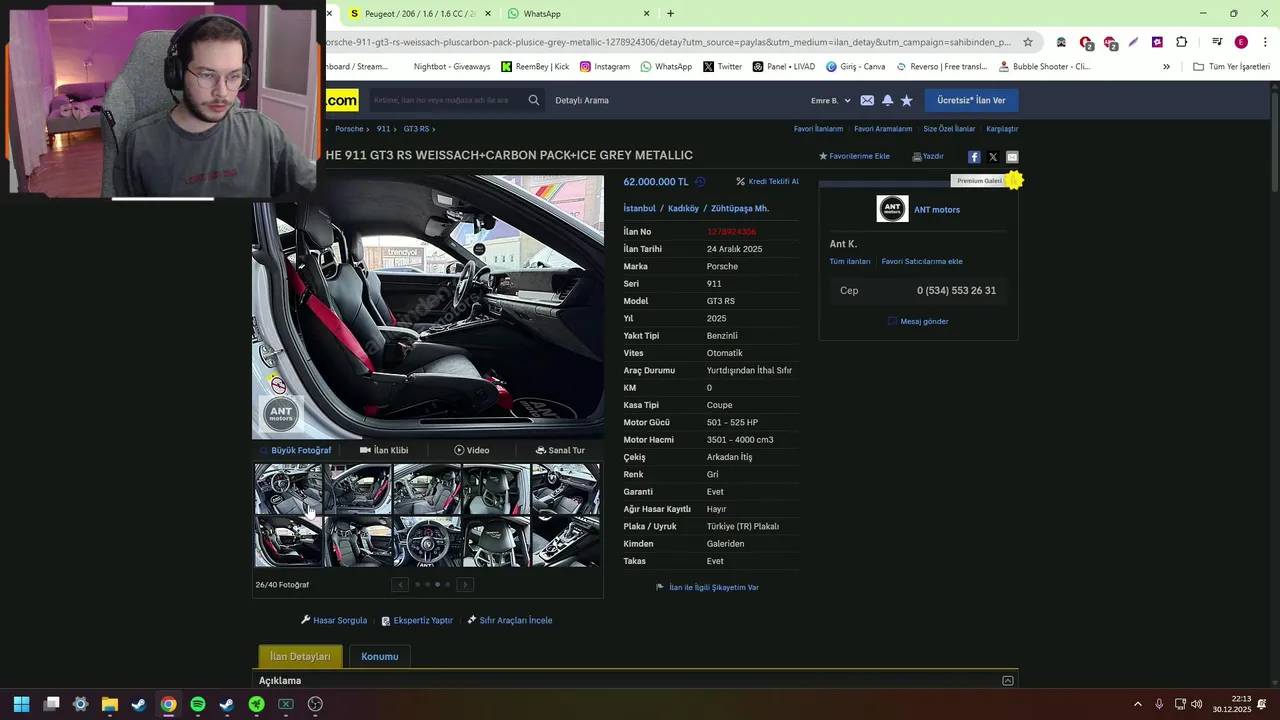Open favorites star icon in site header
Viewport: 1280px width, 720px height.
click(x=907, y=100)
